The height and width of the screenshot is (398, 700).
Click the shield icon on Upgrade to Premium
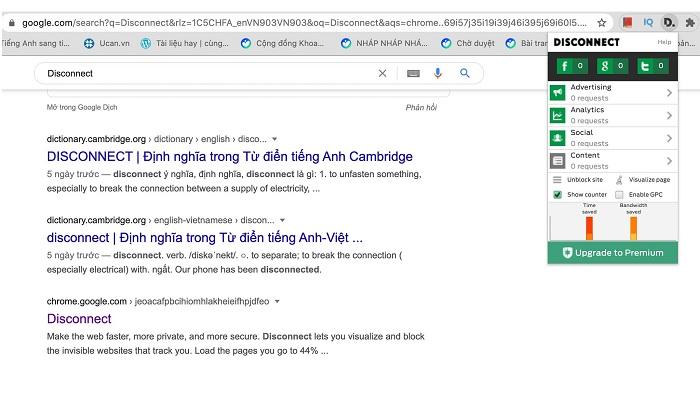point(567,253)
